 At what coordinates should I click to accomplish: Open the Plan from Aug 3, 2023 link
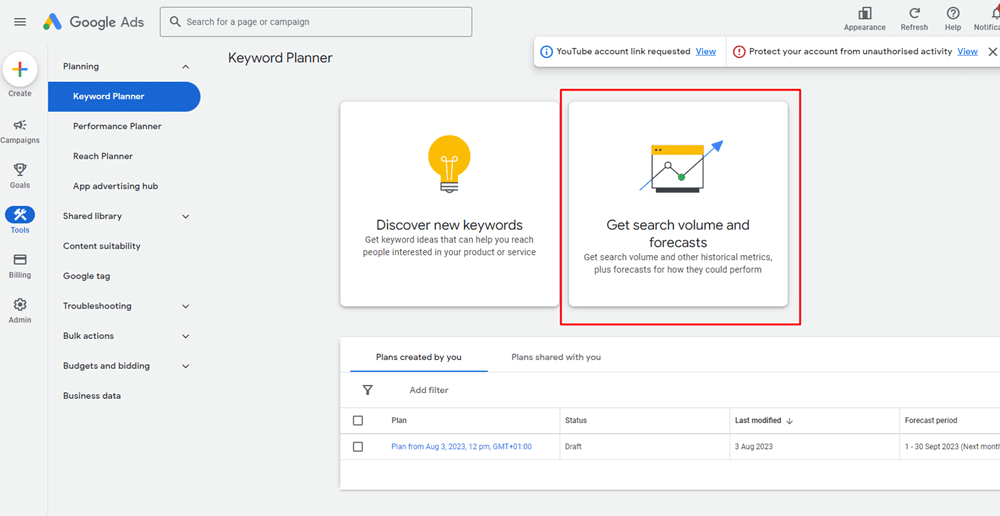pos(462,446)
